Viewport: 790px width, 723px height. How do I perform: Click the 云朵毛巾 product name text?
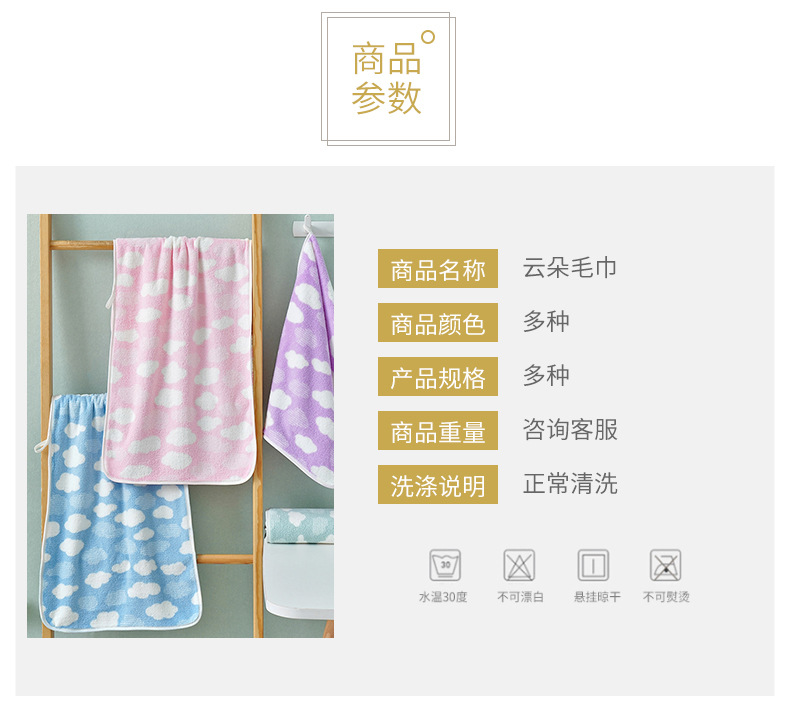click(x=570, y=268)
